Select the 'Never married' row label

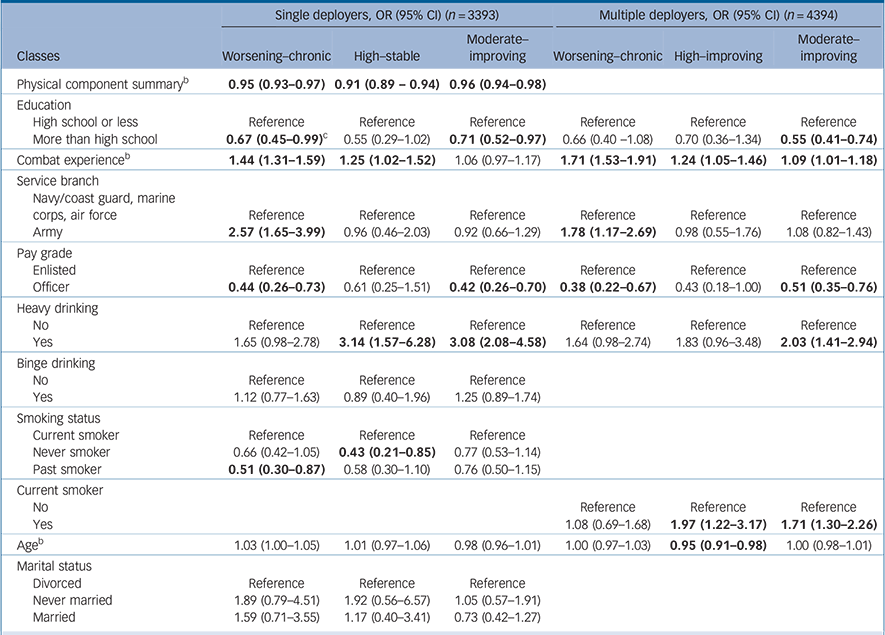point(75,600)
